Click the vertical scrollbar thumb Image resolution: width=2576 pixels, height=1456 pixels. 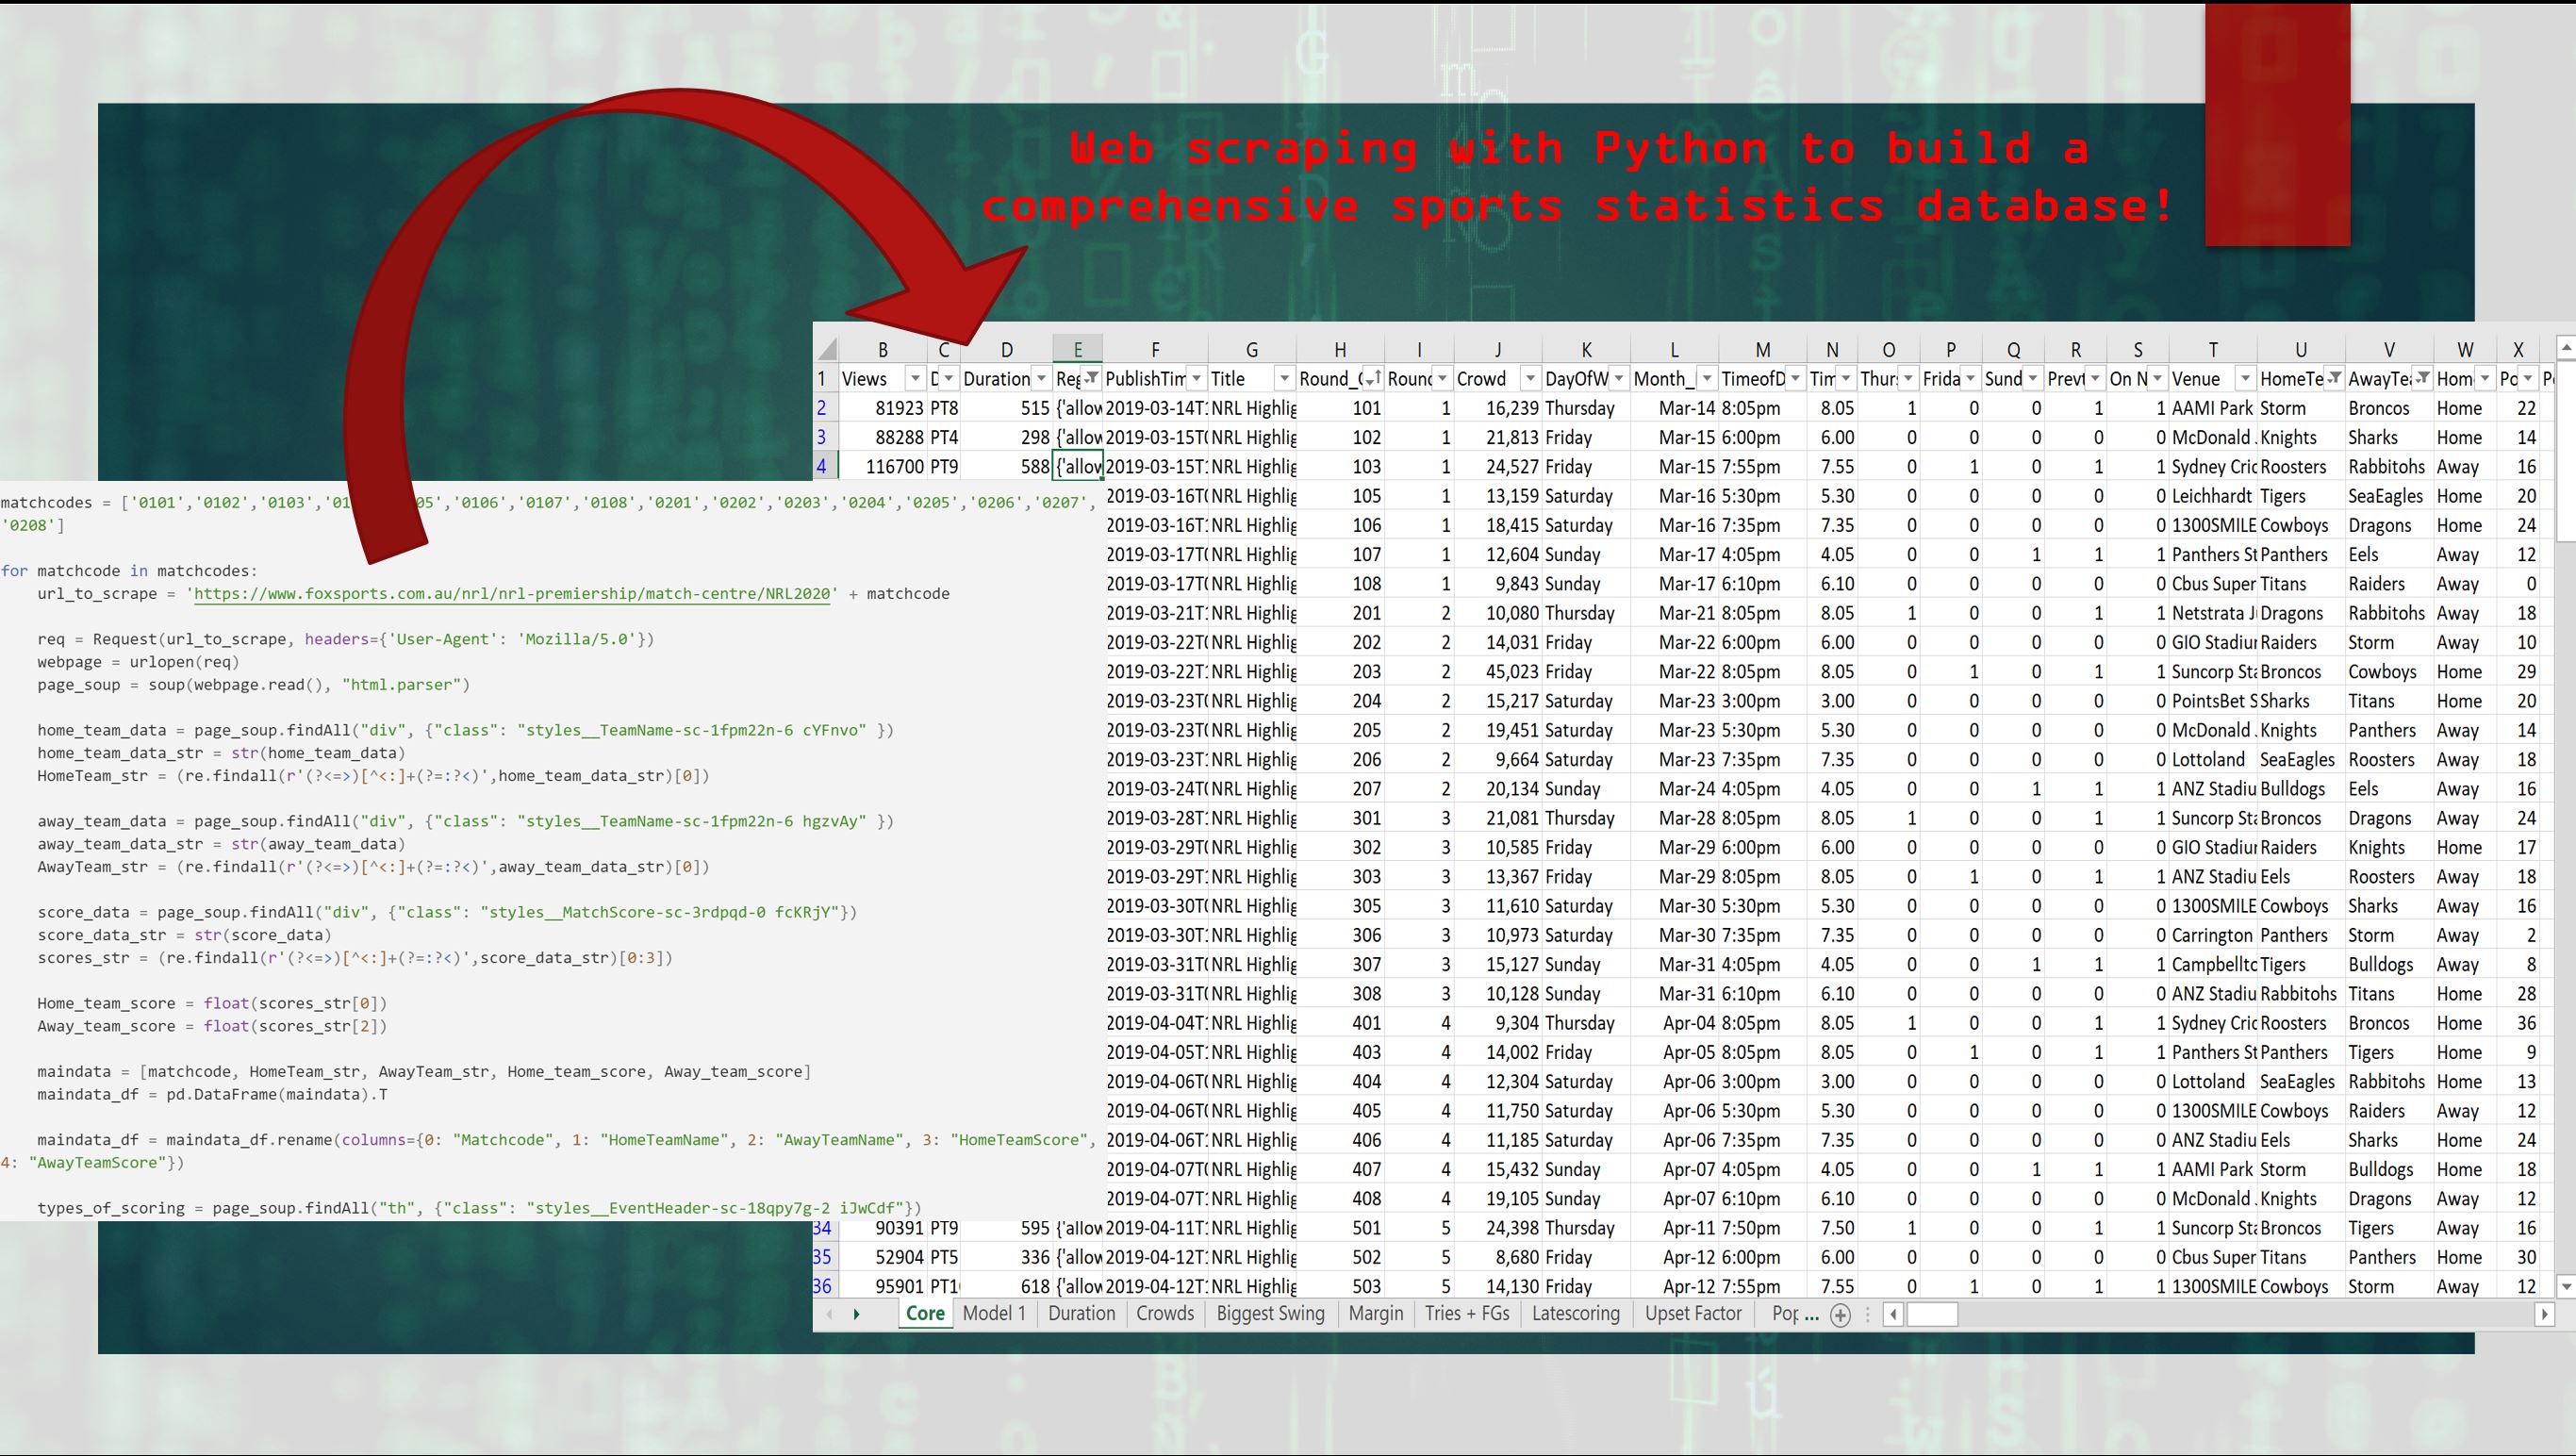click(x=2566, y=453)
